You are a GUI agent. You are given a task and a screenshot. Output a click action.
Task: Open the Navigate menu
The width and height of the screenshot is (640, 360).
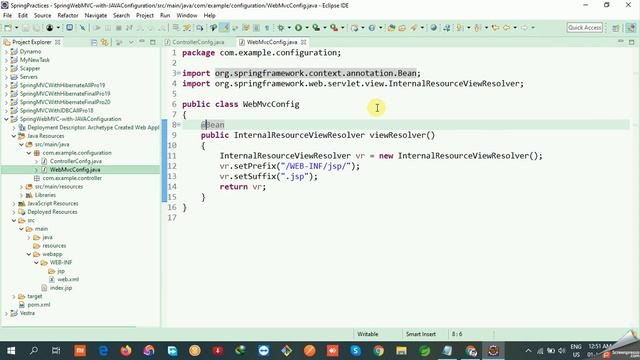[x=96, y=16]
